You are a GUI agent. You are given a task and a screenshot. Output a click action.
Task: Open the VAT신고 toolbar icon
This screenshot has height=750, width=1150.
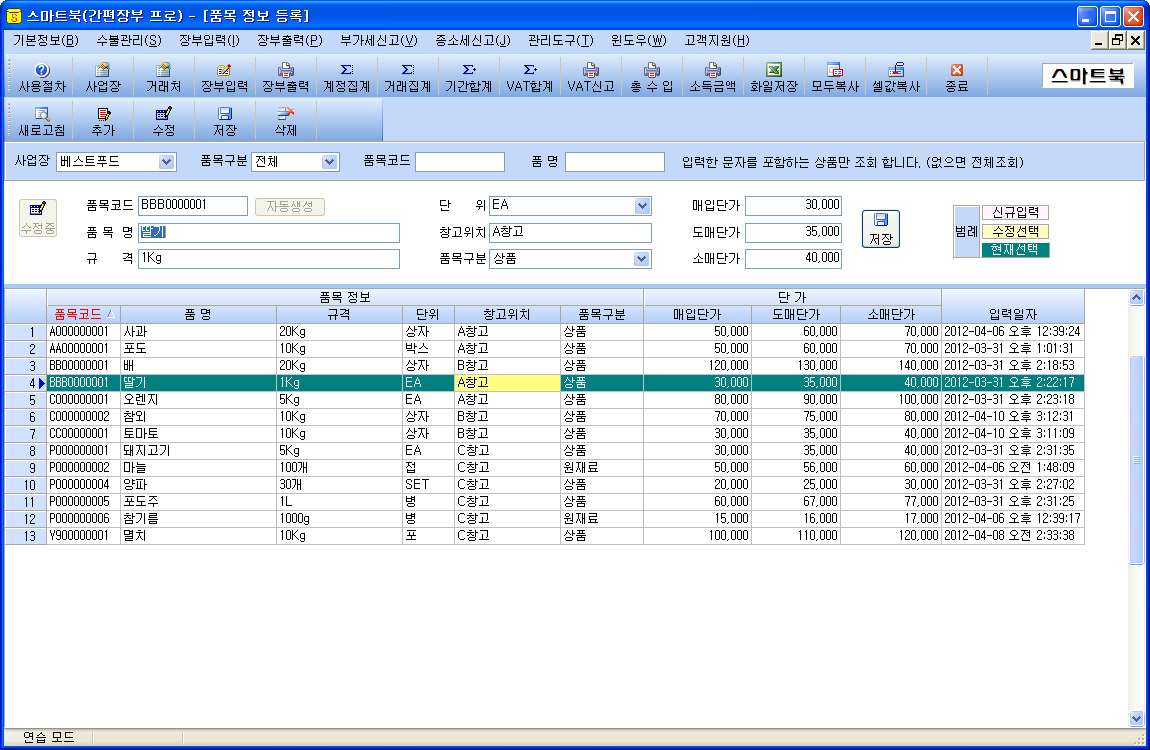[x=590, y=77]
